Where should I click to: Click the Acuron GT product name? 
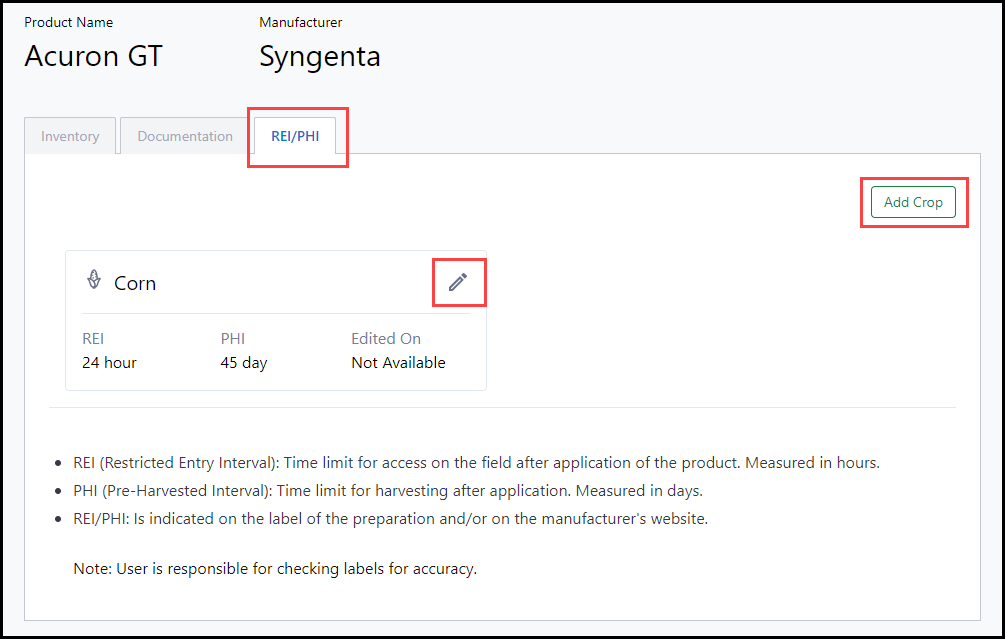point(93,56)
